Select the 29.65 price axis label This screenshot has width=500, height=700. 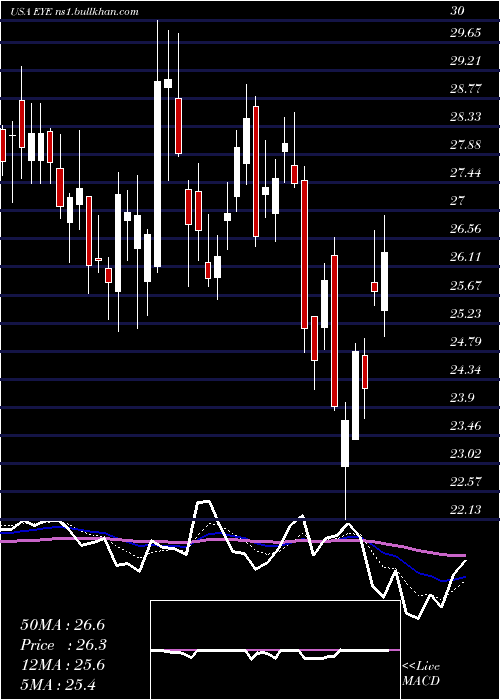click(466, 33)
